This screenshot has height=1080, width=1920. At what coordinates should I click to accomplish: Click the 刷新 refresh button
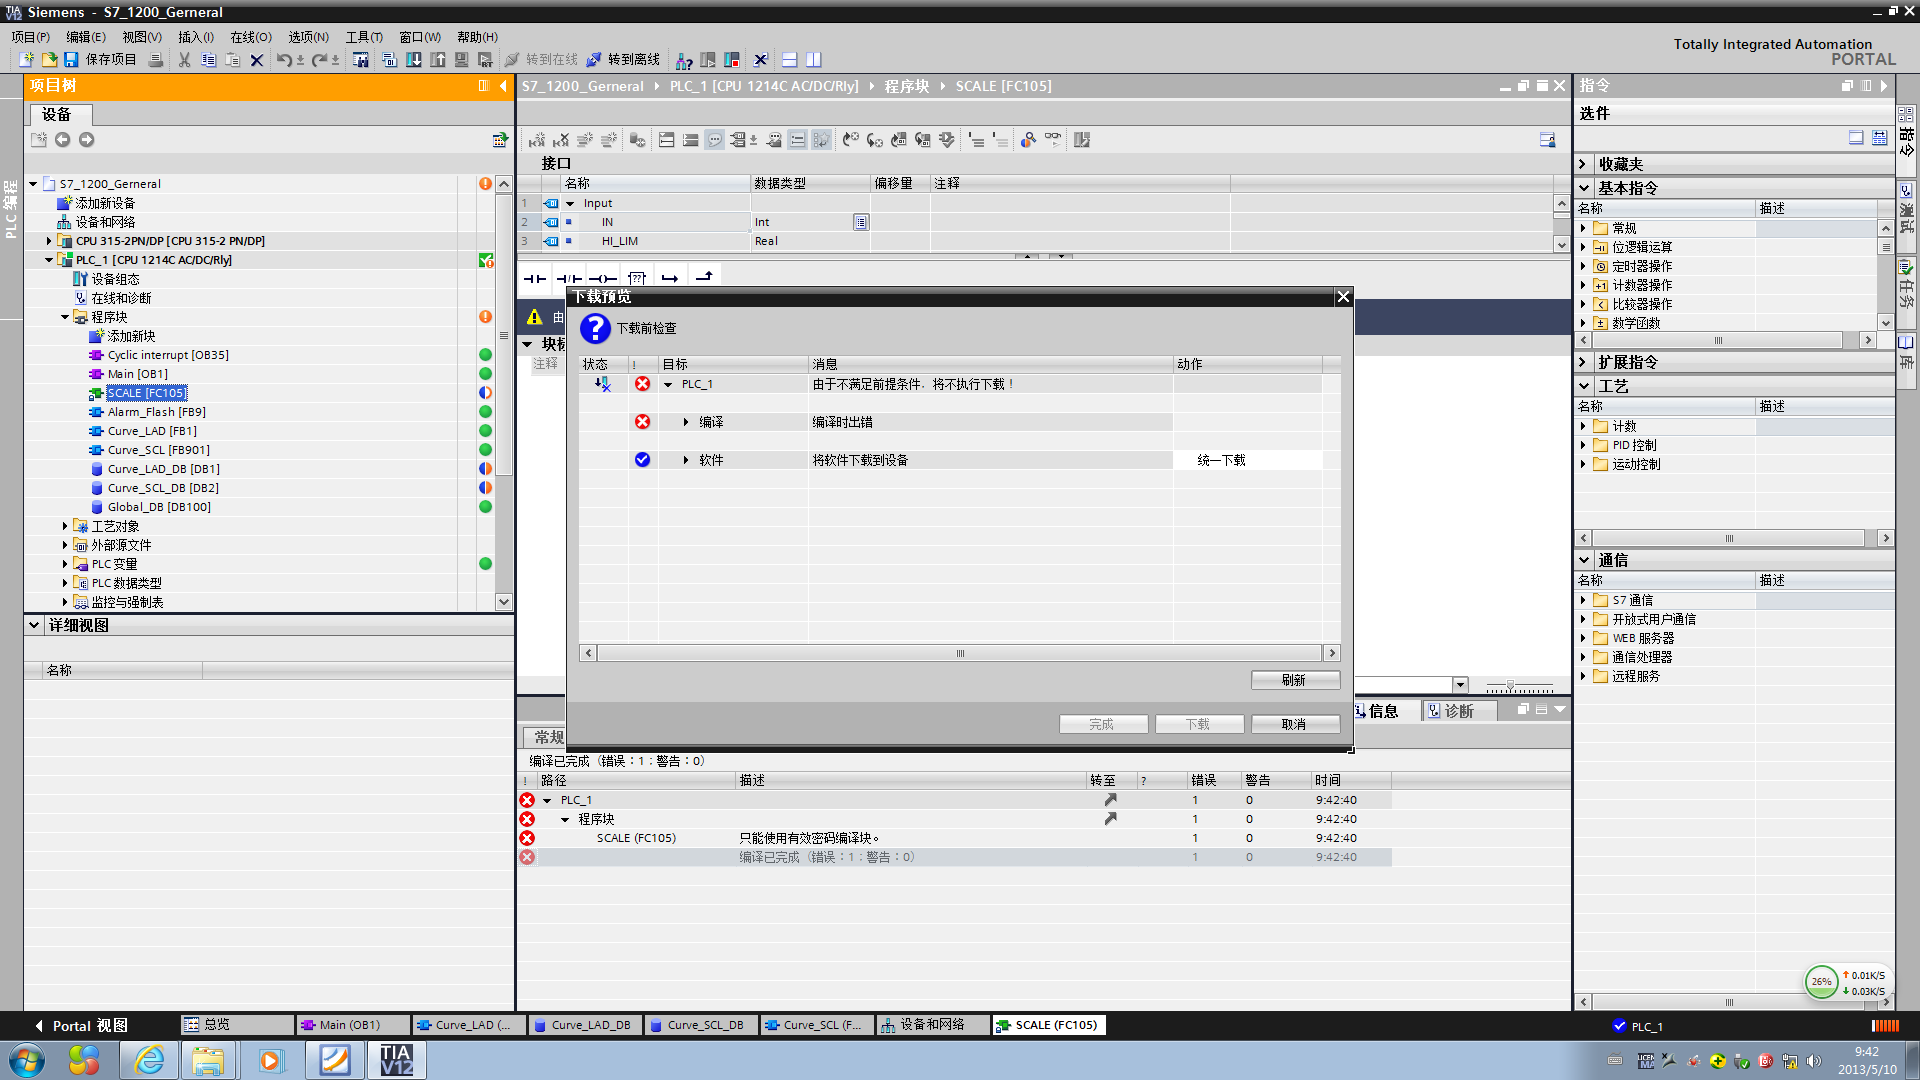(1294, 680)
